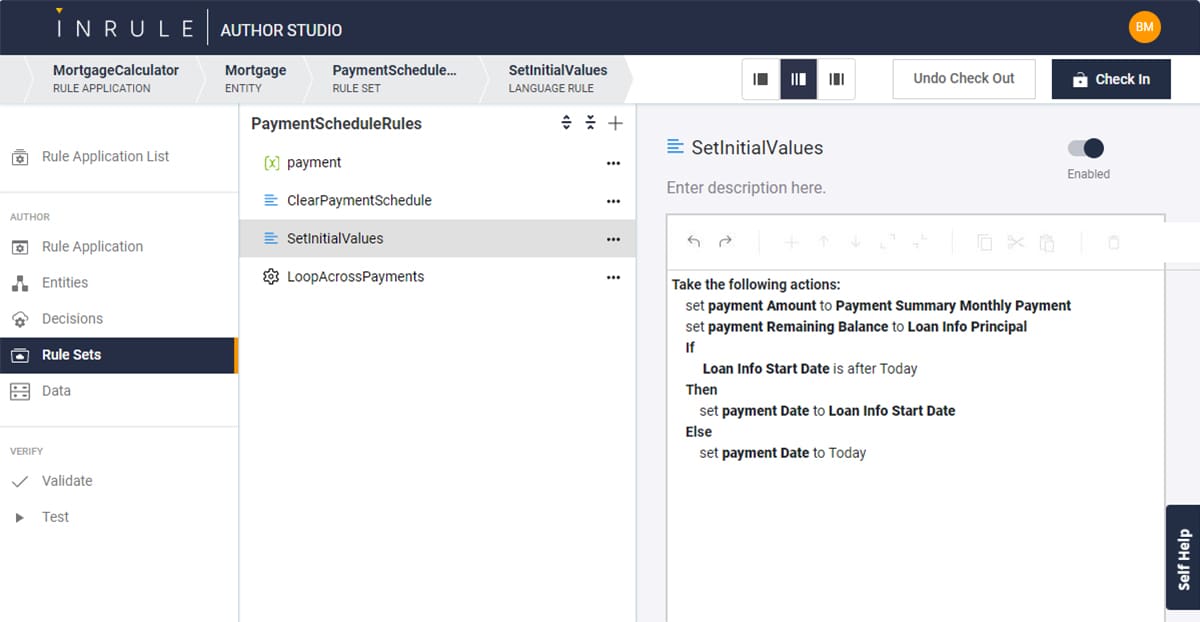Image resolution: width=1200 pixels, height=622 pixels.
Task: Click the 'If' keyword in the rule
Action: click(690, 348)
